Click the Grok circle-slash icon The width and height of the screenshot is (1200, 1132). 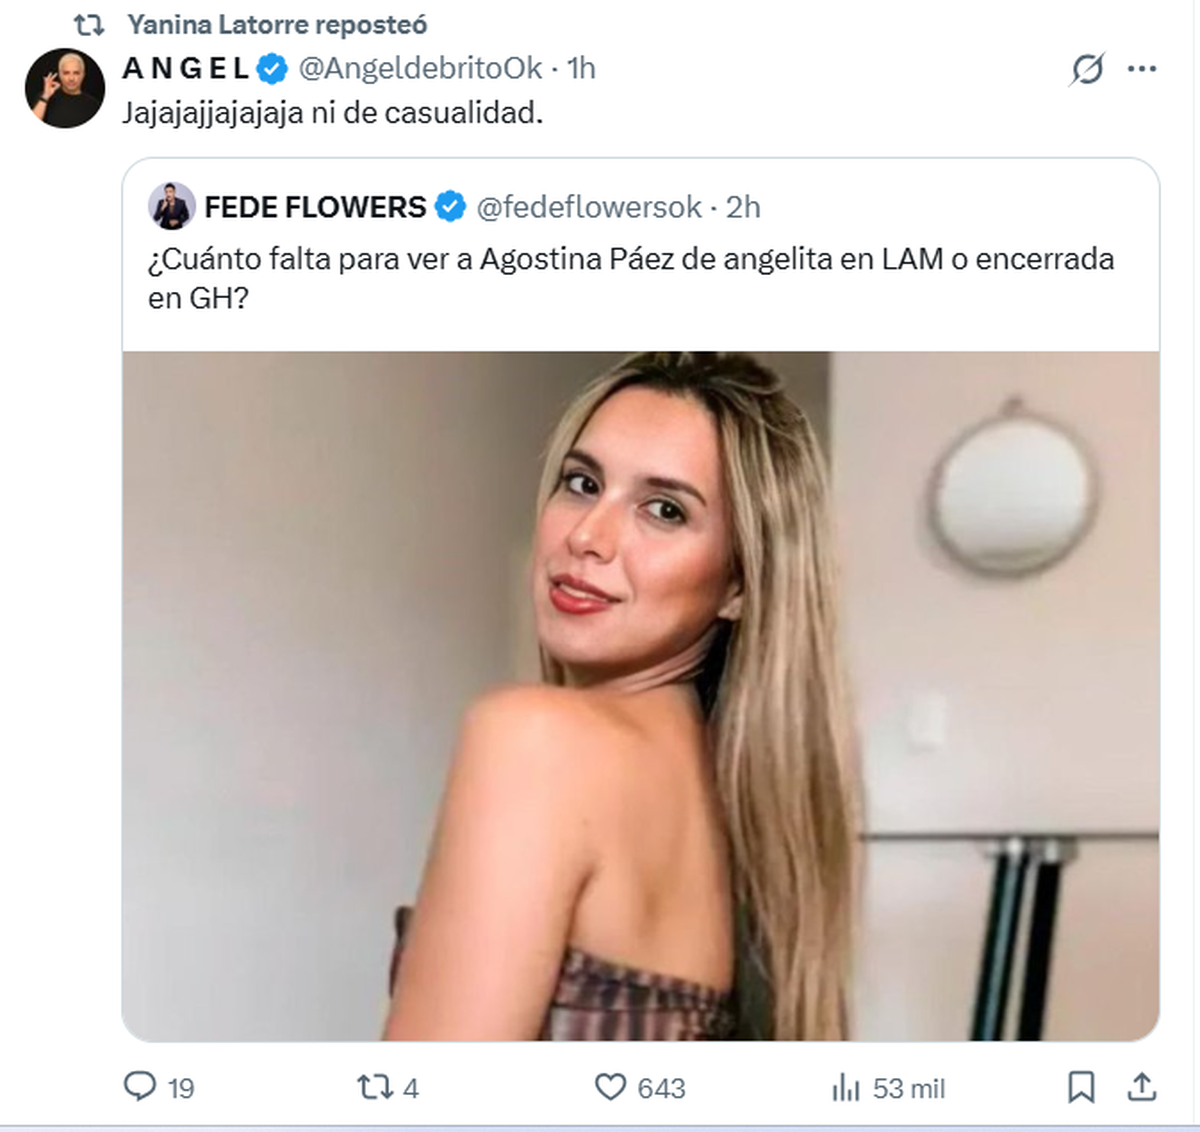tap(1087, 69)
